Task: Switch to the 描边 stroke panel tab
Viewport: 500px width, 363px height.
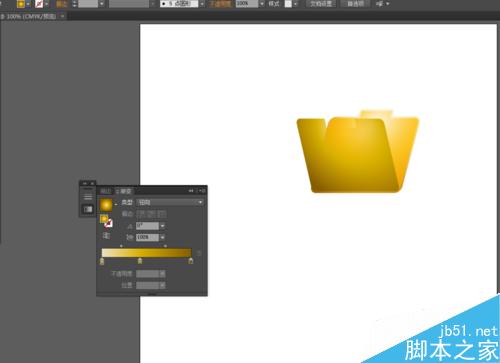Action: coord(106,191)
